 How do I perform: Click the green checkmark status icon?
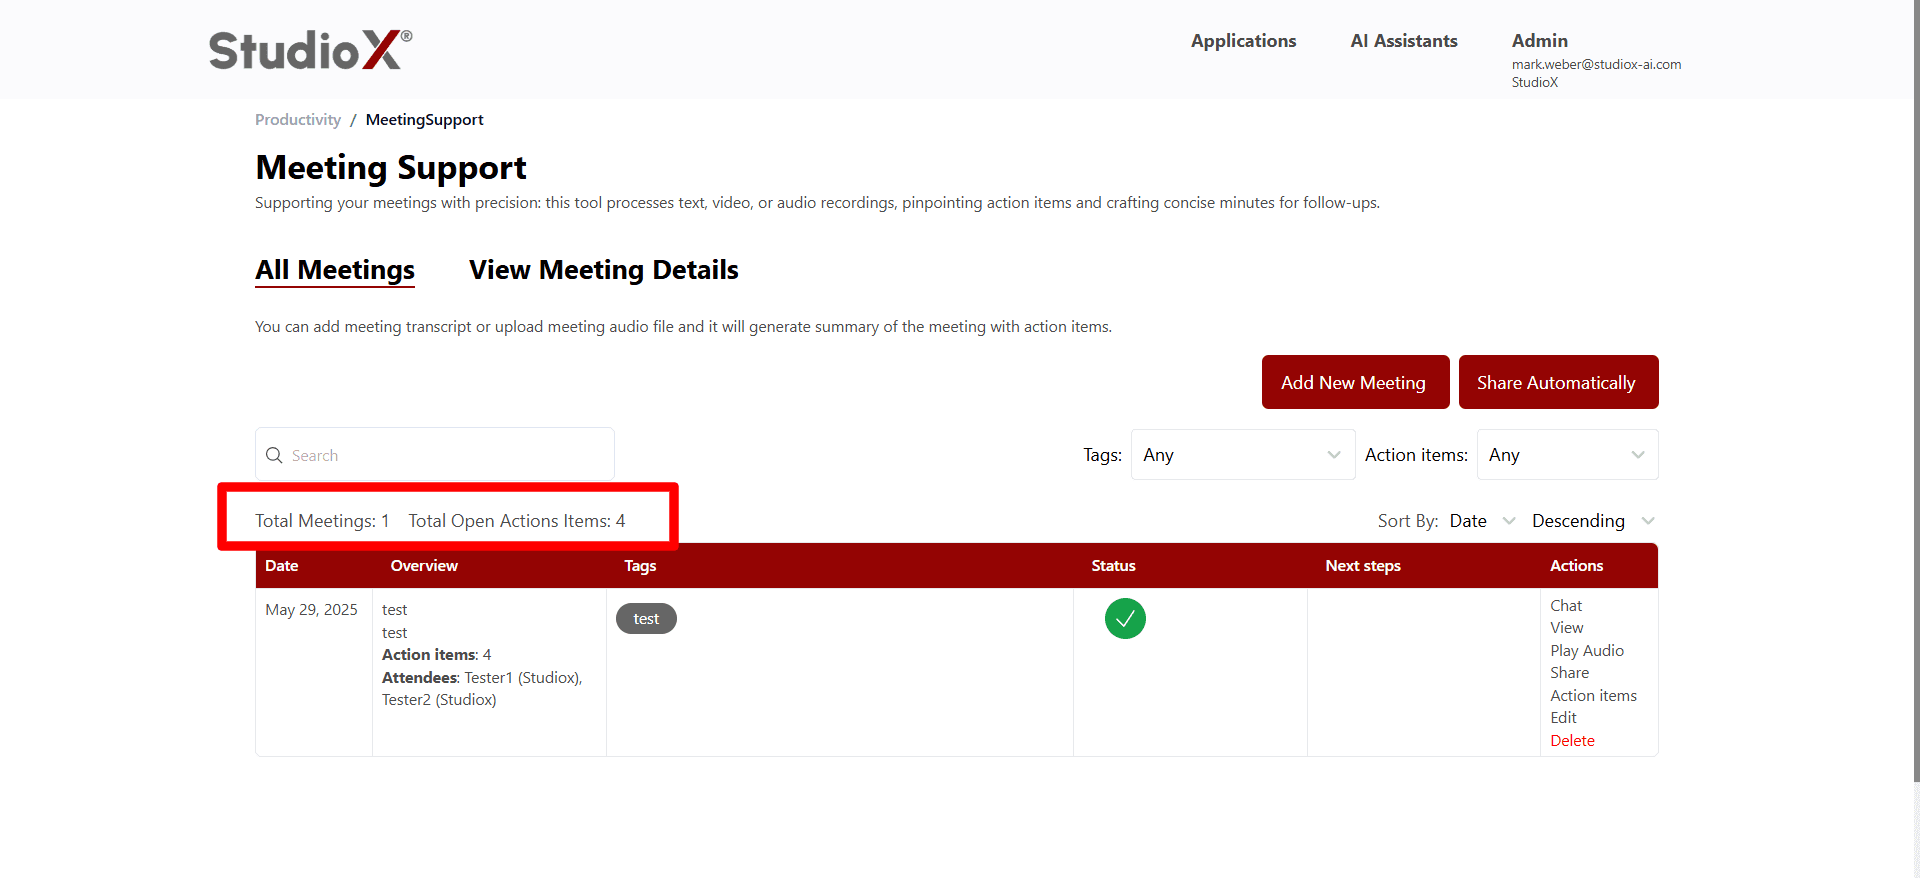click(1125, 618)
